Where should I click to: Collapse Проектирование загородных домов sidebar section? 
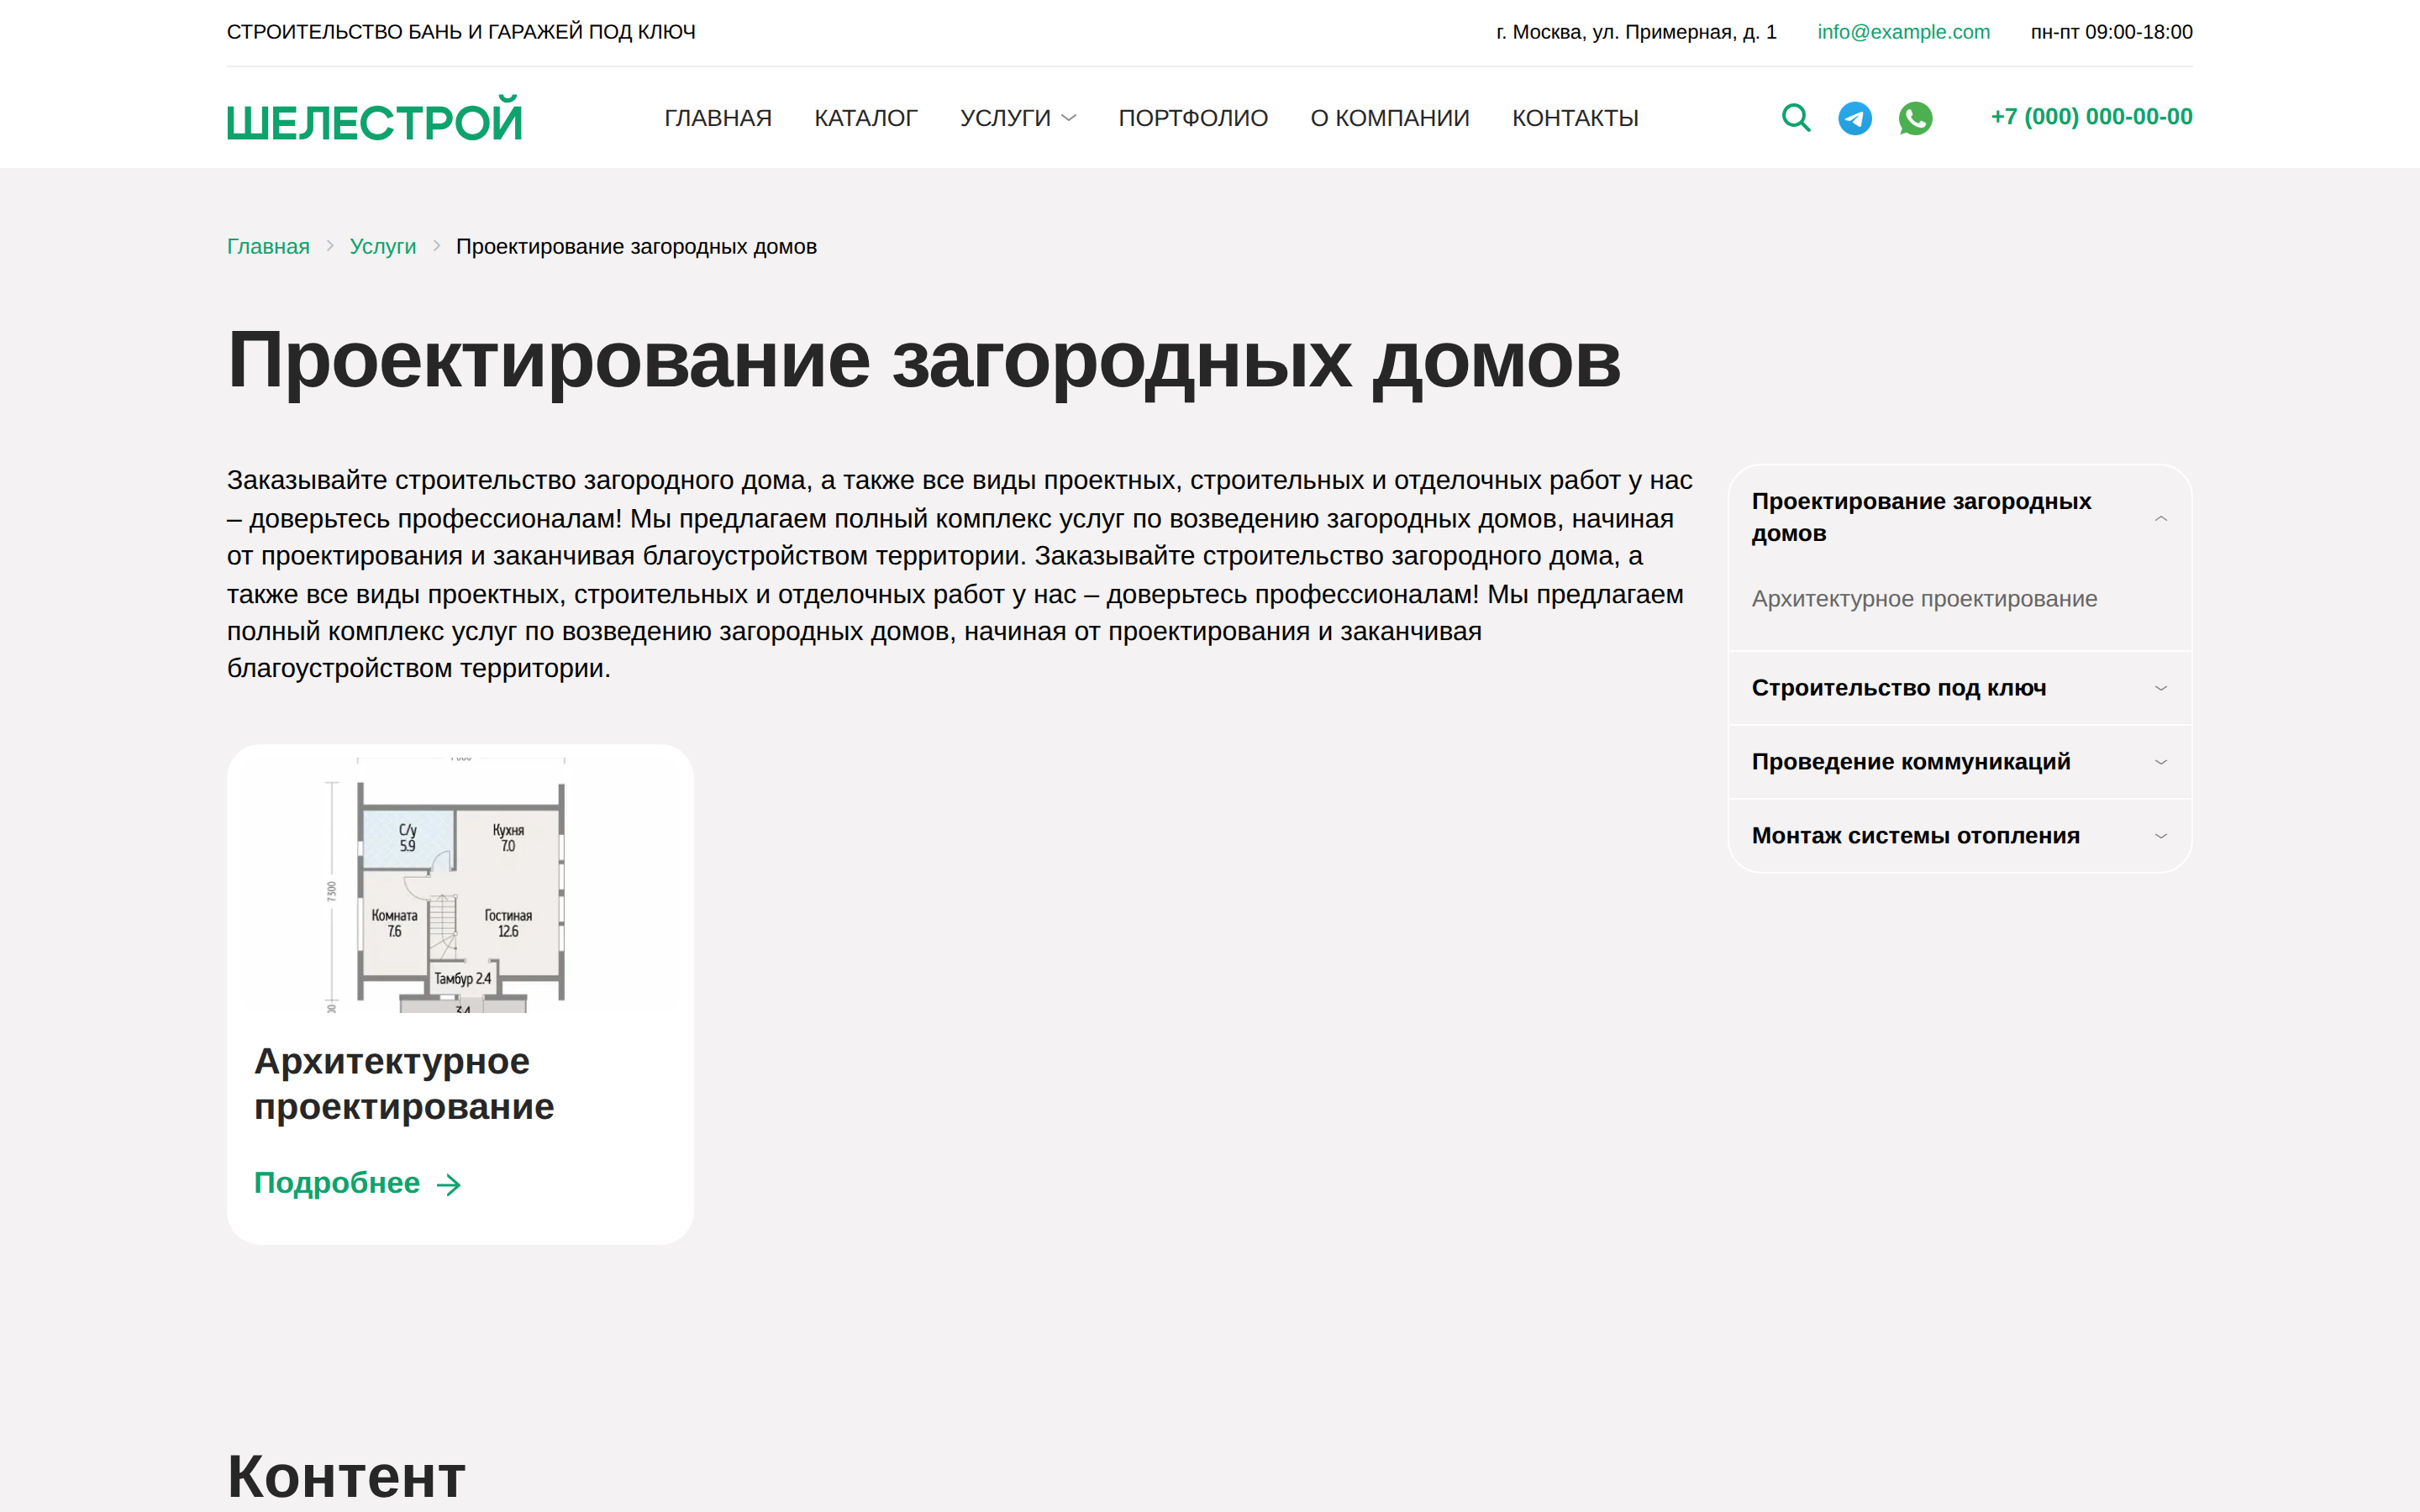pos(2160,518)
